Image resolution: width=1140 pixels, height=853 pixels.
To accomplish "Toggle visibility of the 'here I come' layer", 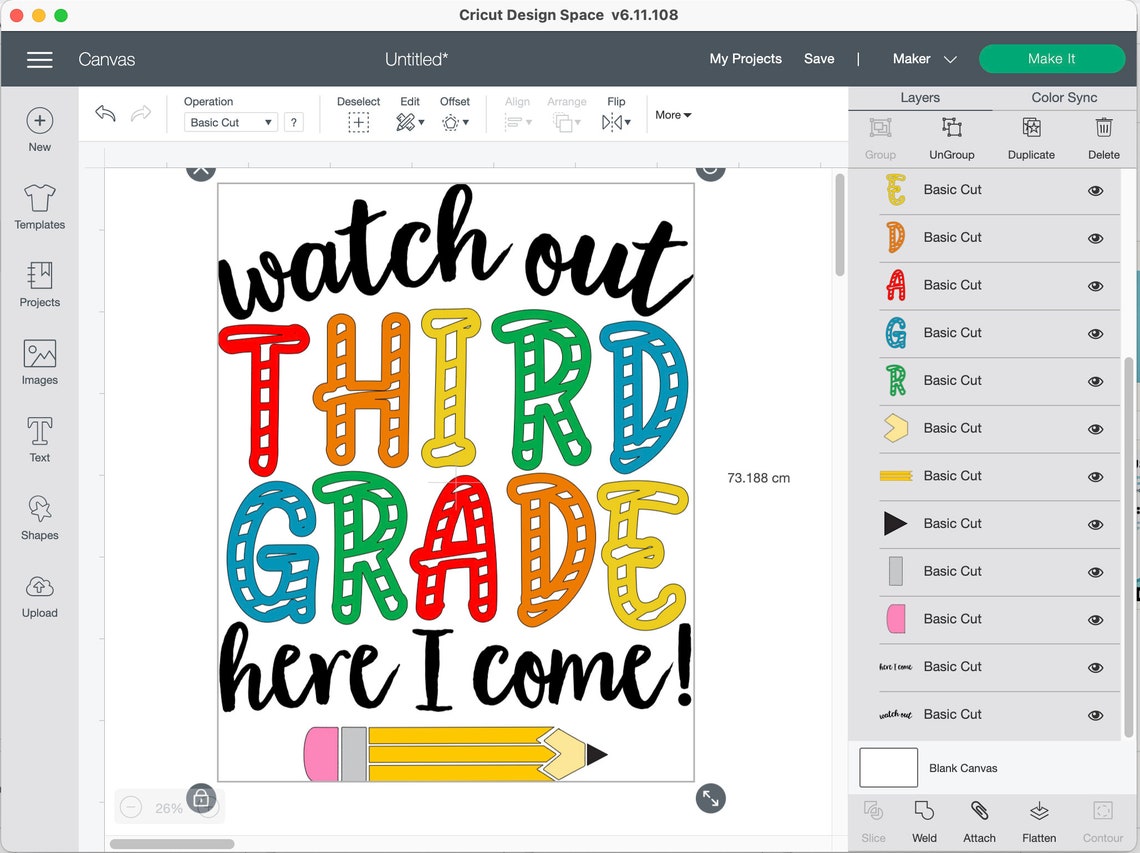I will (1095, 667).
